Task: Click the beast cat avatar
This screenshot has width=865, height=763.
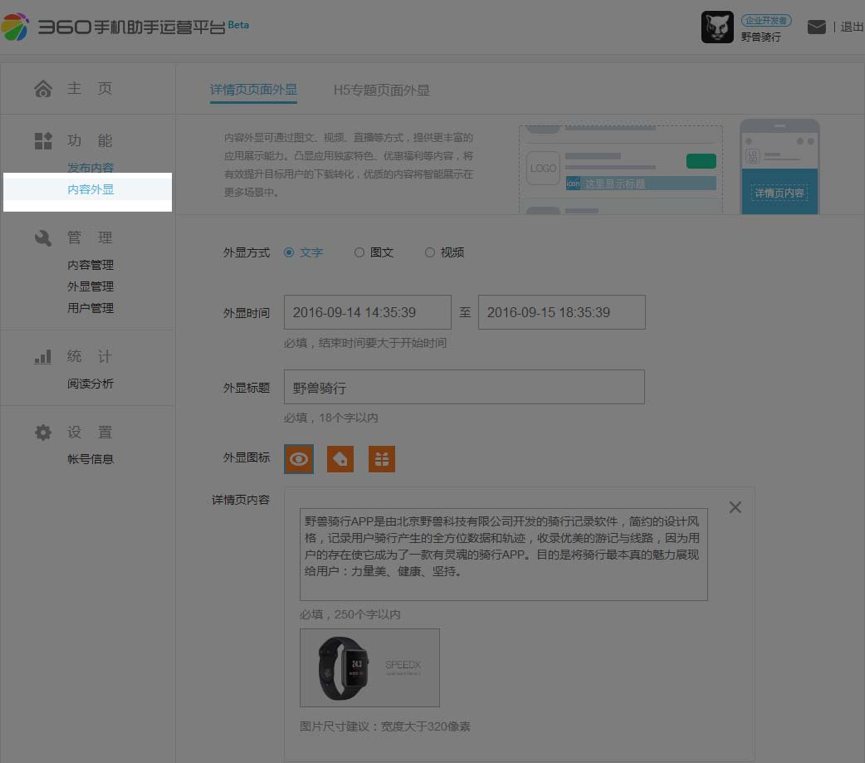Action: (x=717, y=26)
